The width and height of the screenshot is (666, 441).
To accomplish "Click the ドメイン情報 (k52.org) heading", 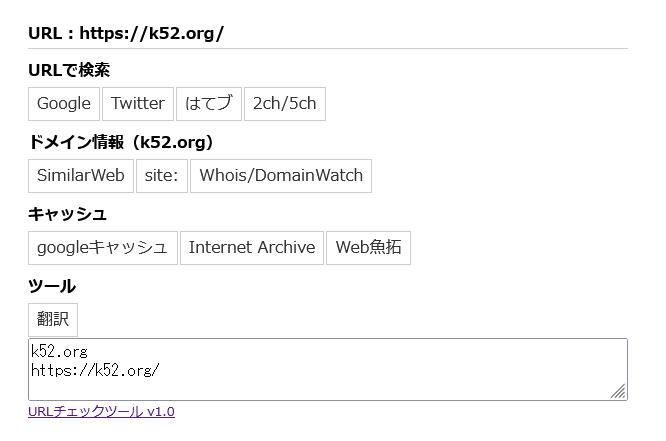I will click(x=120, y=142).
